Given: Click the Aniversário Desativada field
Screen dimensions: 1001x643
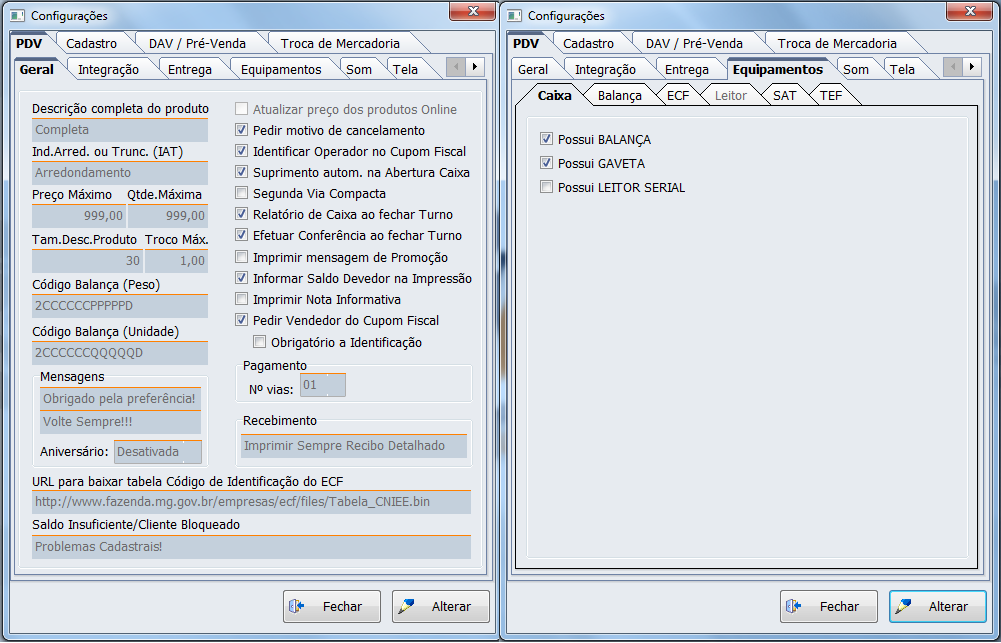Looking at the screenshot, I should [157, 452].
